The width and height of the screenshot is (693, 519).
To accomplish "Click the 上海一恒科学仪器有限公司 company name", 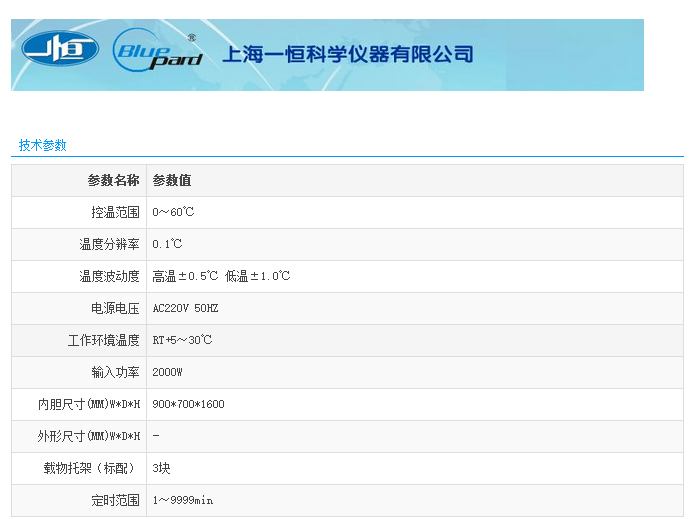I will (345, 54).
